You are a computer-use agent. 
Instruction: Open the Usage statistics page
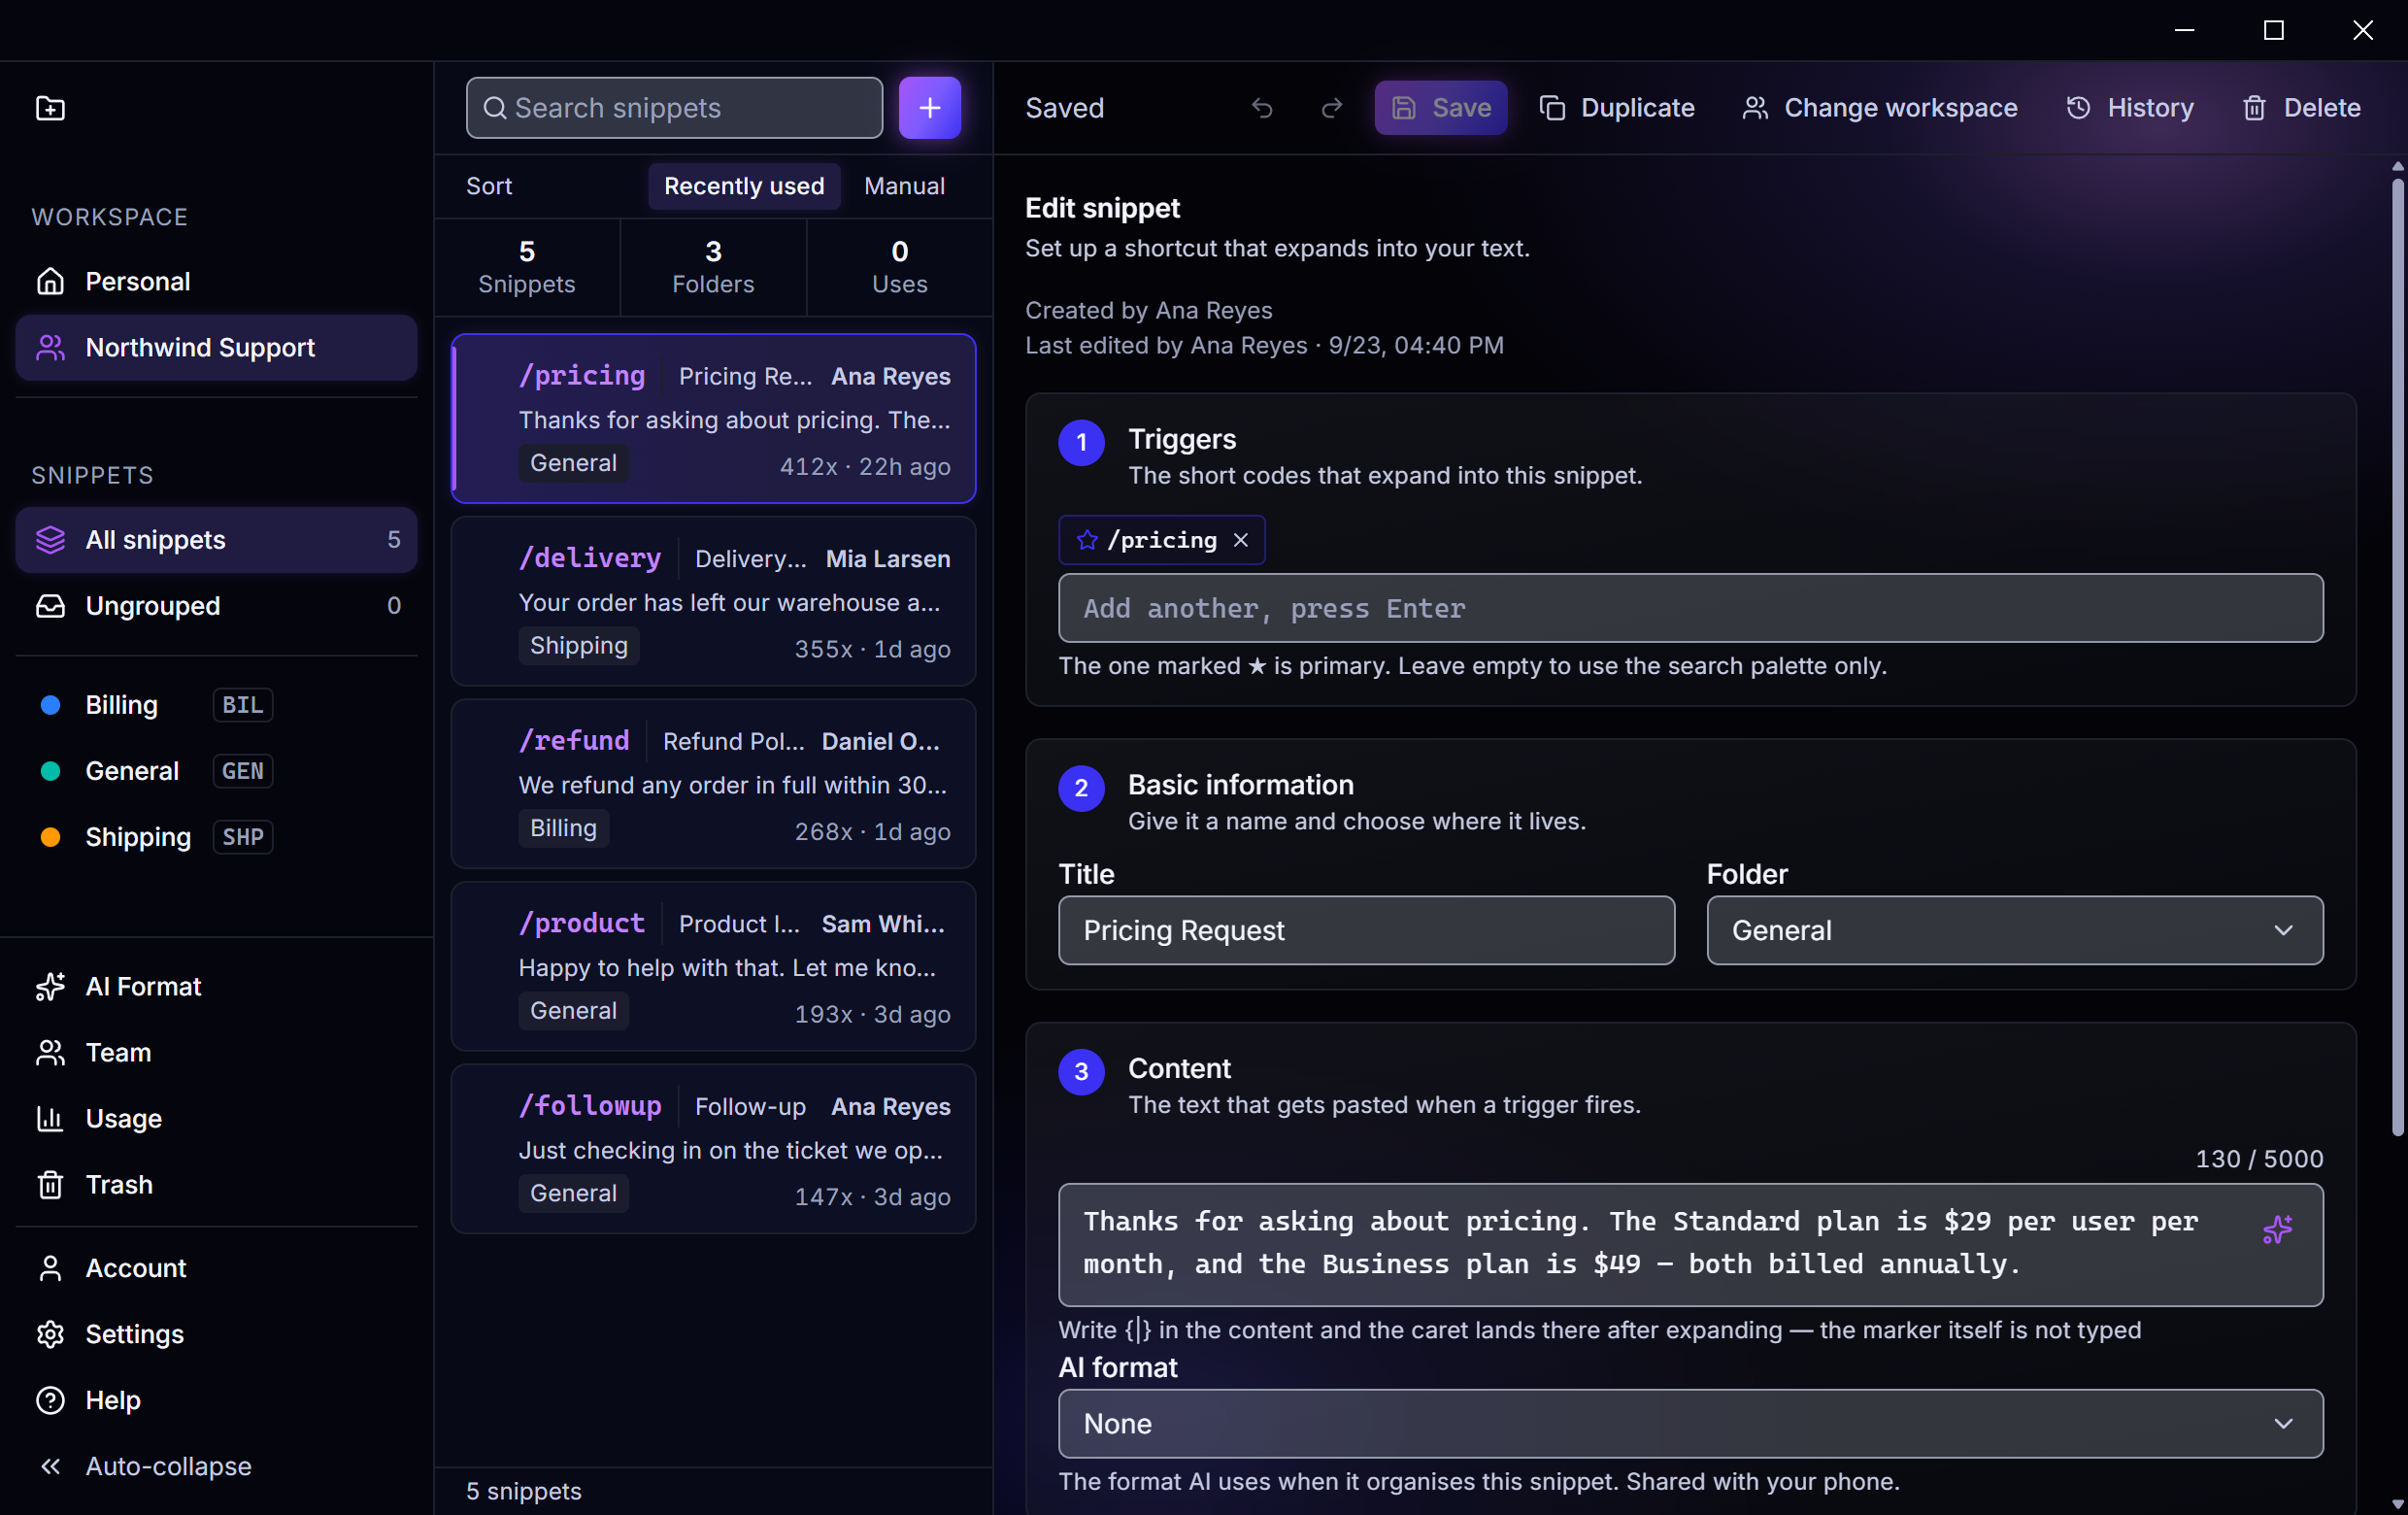(x=216, y=1118)
